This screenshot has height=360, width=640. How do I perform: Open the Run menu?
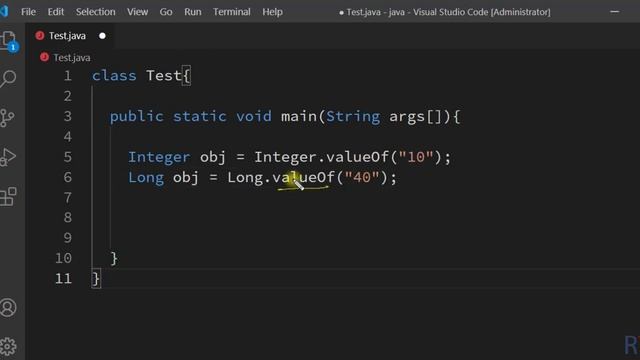click(193, 12)
